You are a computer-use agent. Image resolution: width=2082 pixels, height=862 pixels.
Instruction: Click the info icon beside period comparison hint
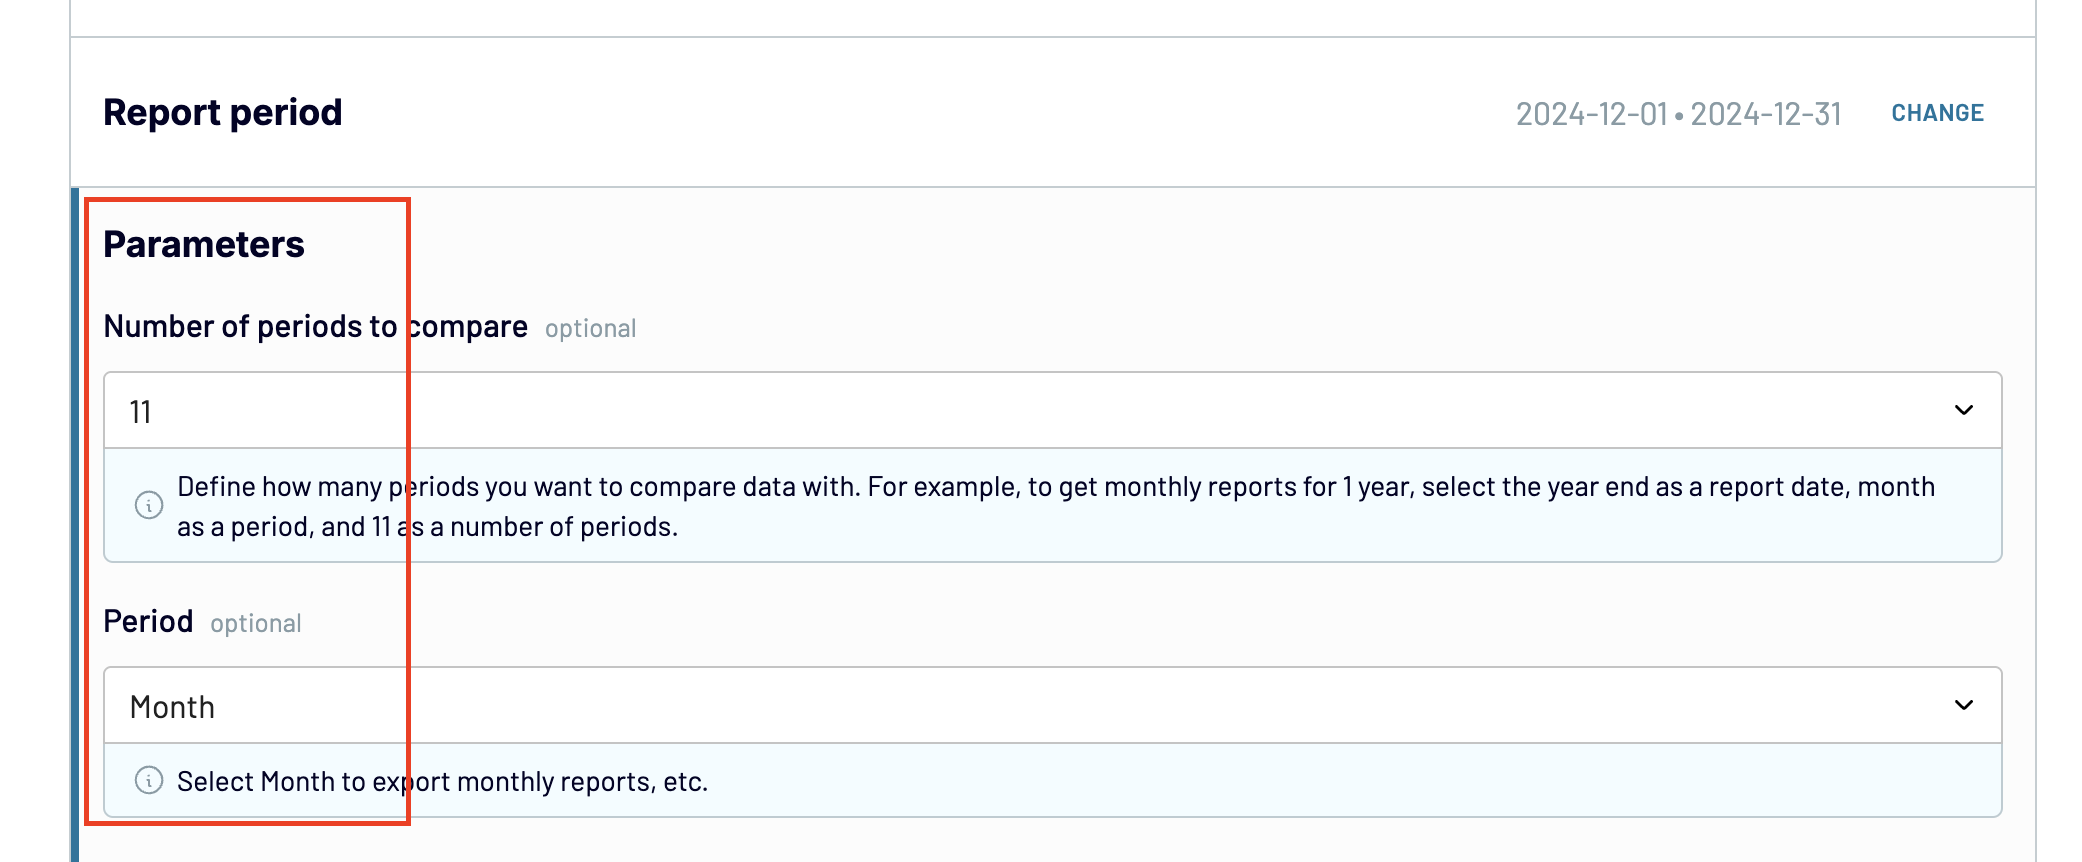pos(149,505)
